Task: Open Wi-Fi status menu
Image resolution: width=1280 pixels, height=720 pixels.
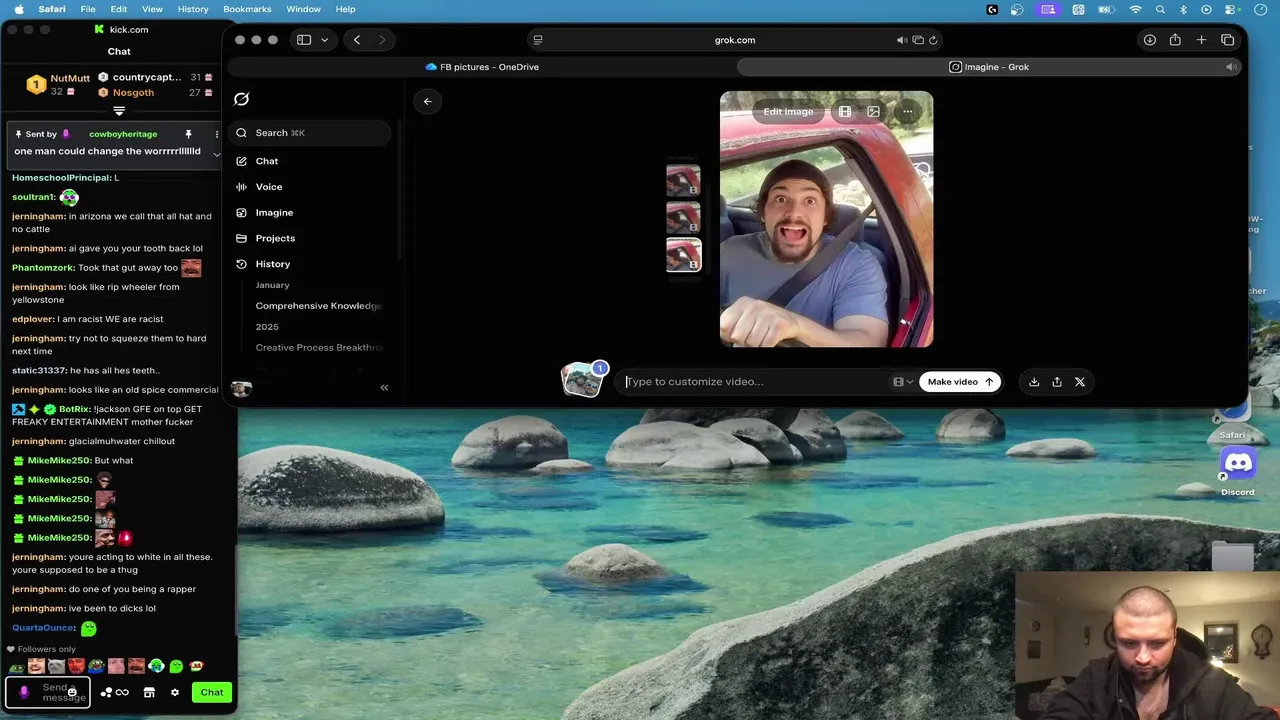Action: [x=1135, y=9]
